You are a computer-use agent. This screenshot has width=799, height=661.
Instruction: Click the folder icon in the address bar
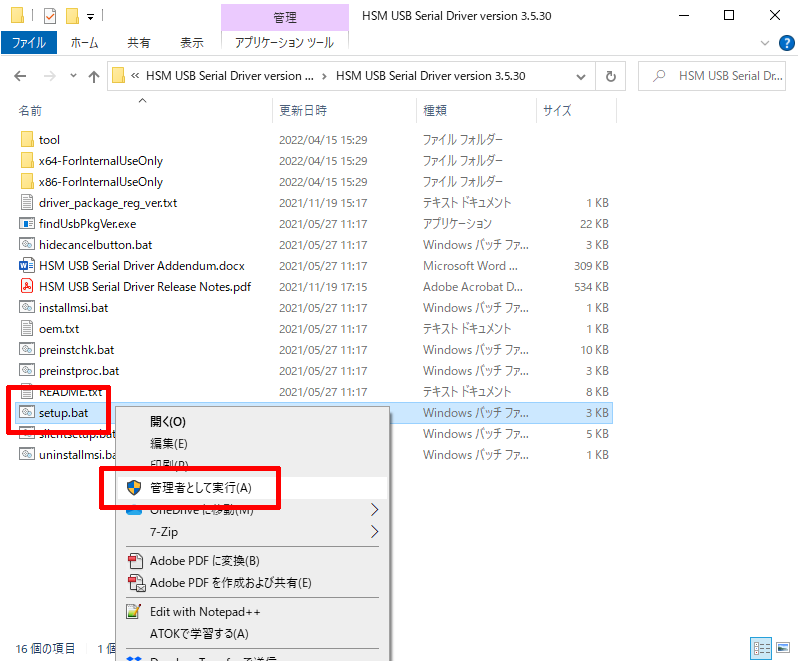(x=118, y=75)
